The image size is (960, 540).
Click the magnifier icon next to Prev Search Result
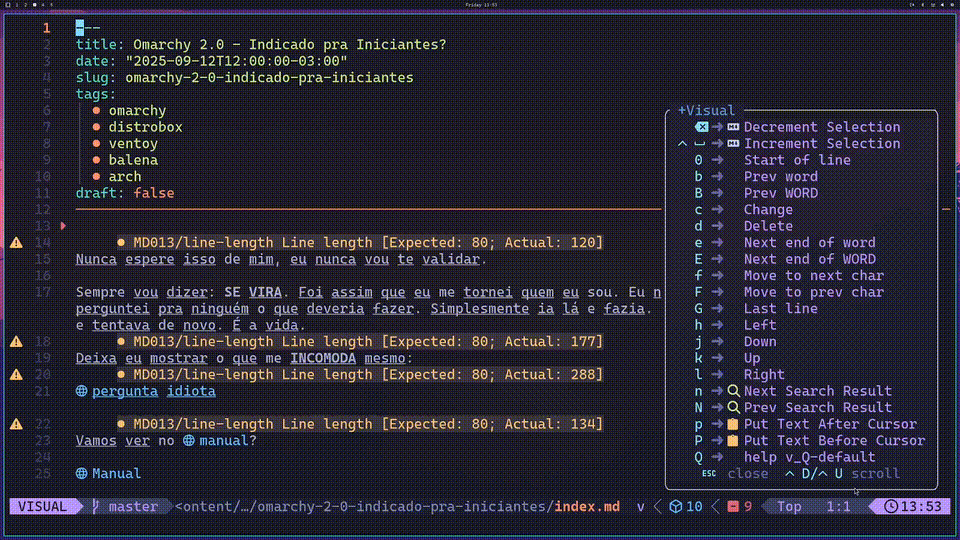pyautogui.click(x=733, y=408)
